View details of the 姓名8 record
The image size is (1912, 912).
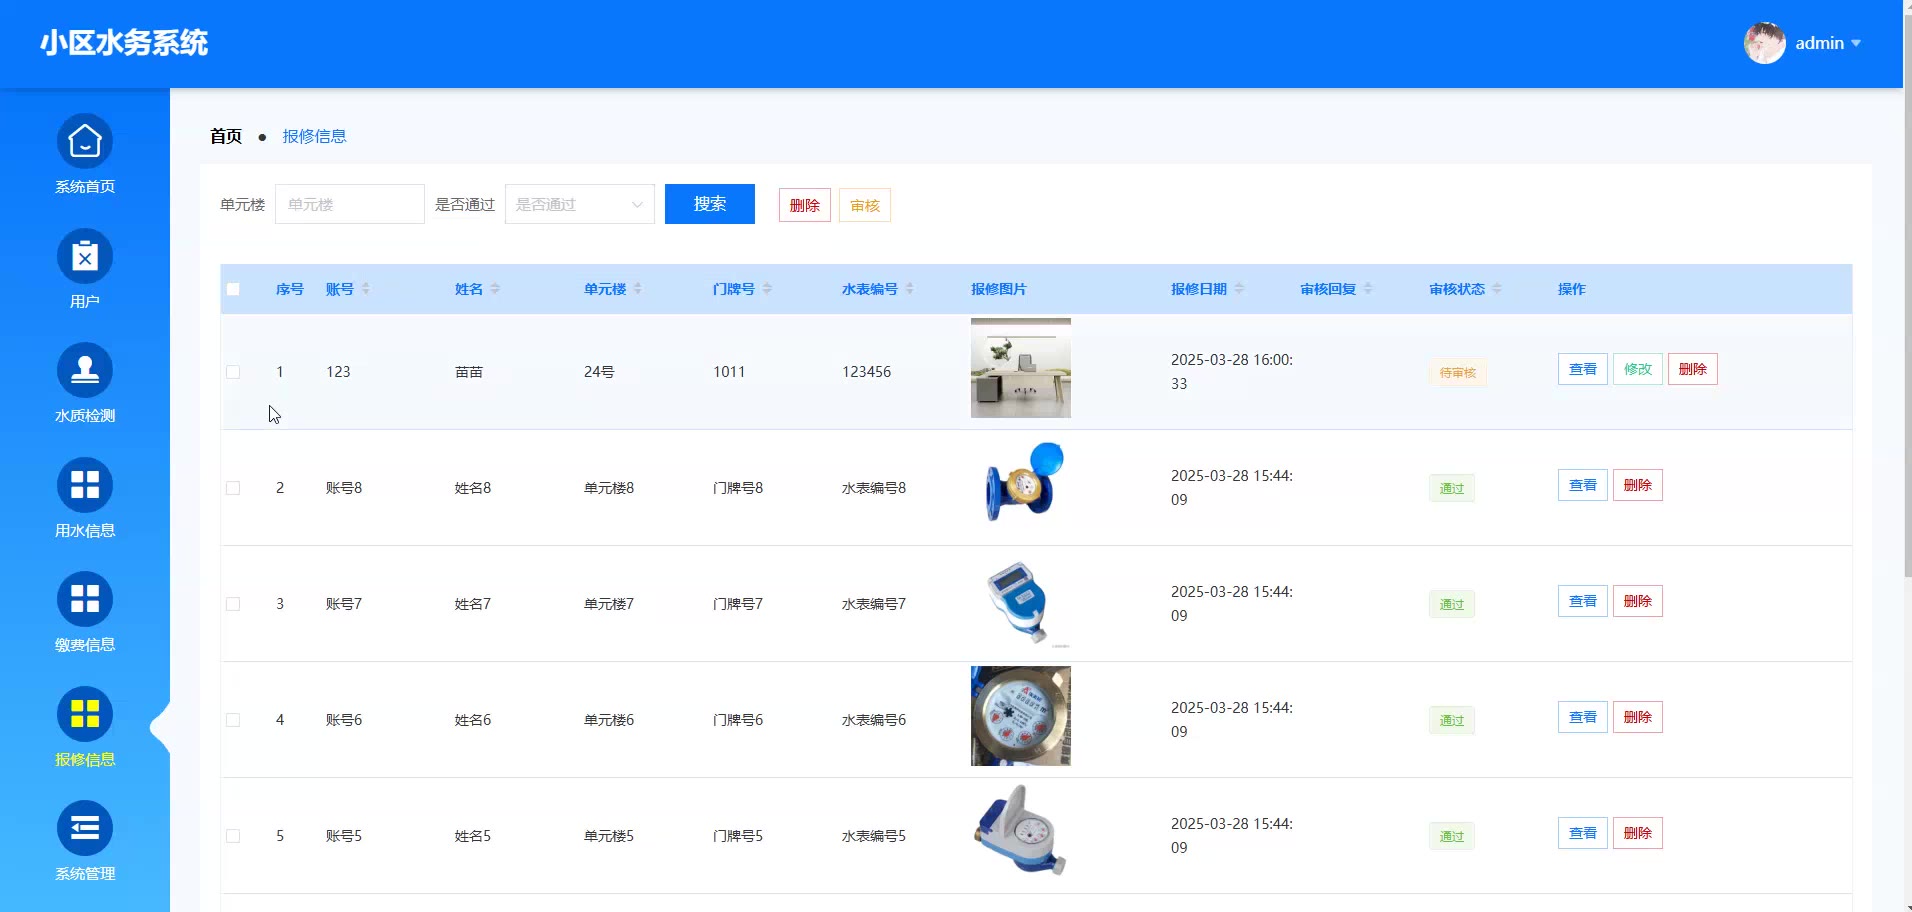tap(1583, 485)
